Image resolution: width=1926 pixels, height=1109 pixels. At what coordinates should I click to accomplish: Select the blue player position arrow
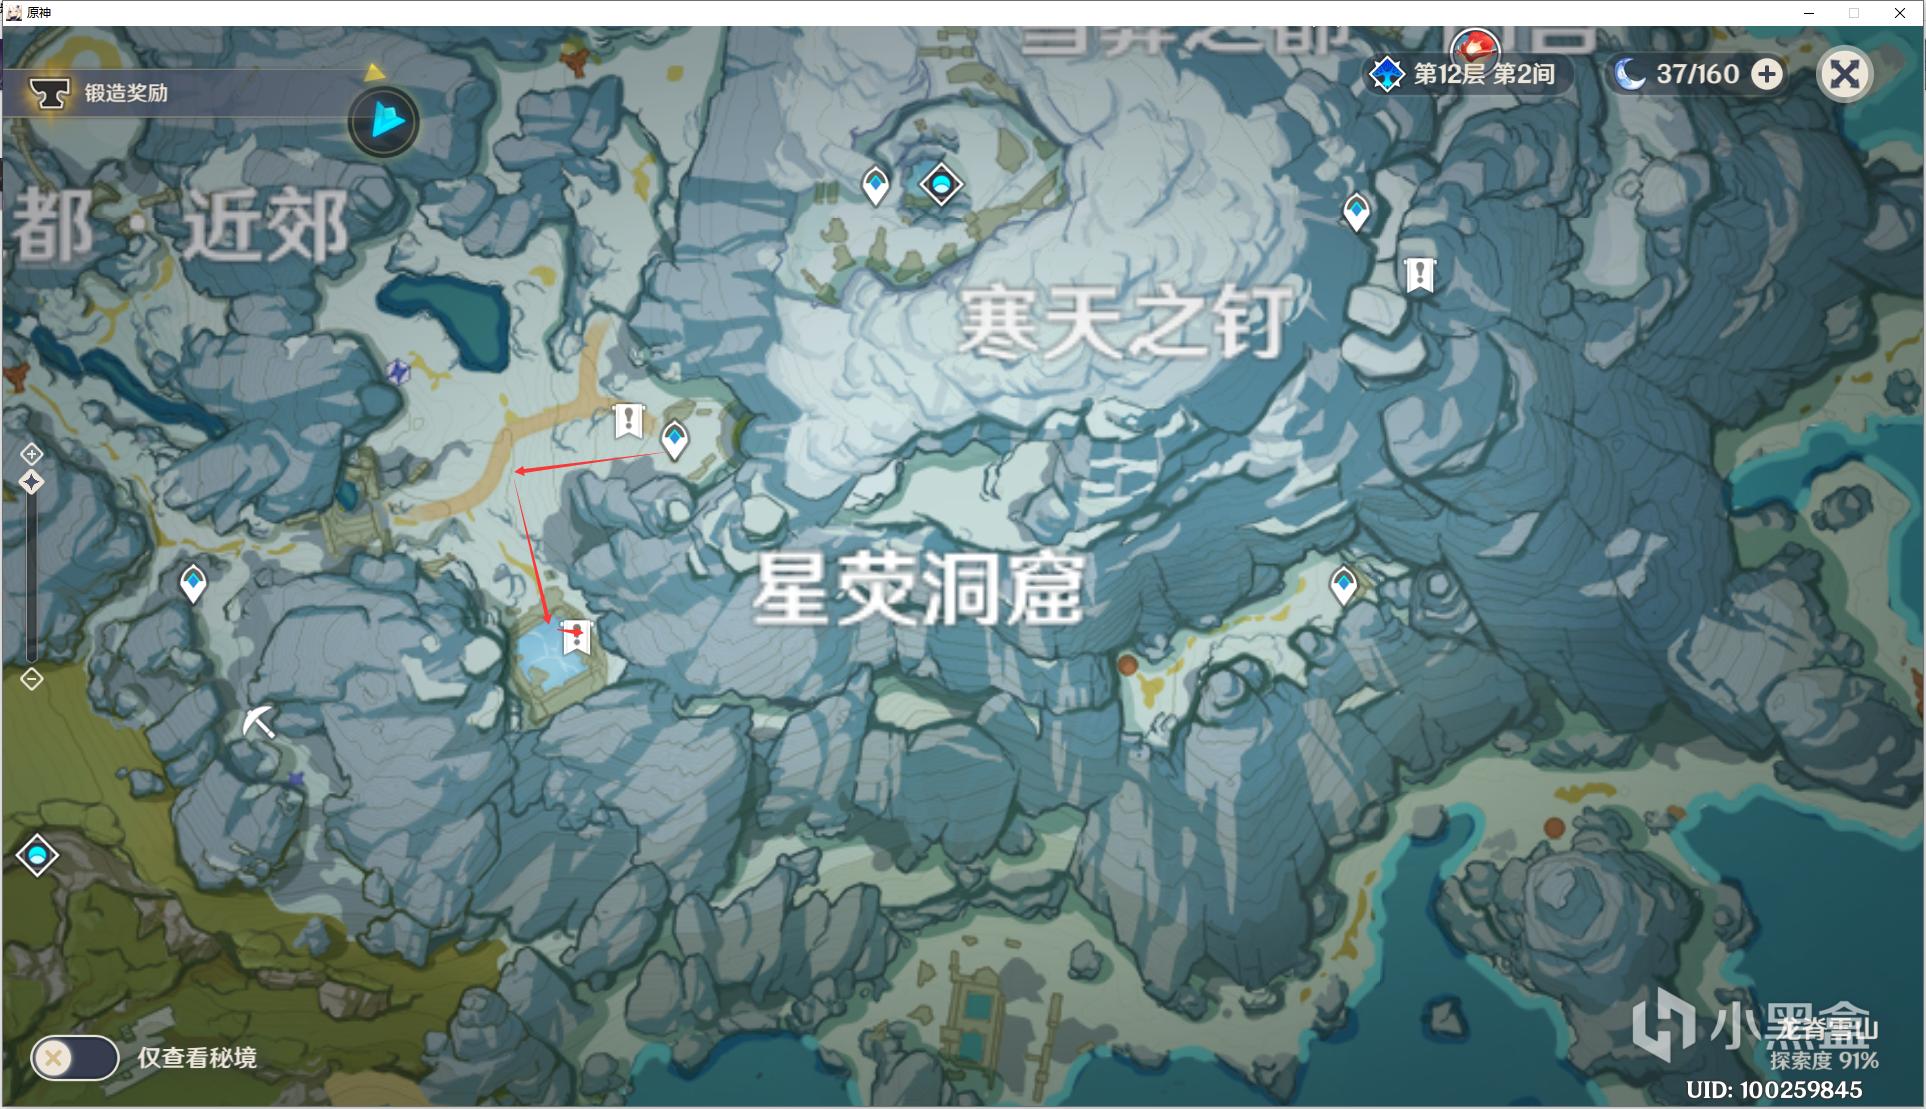tap(385, 122)
